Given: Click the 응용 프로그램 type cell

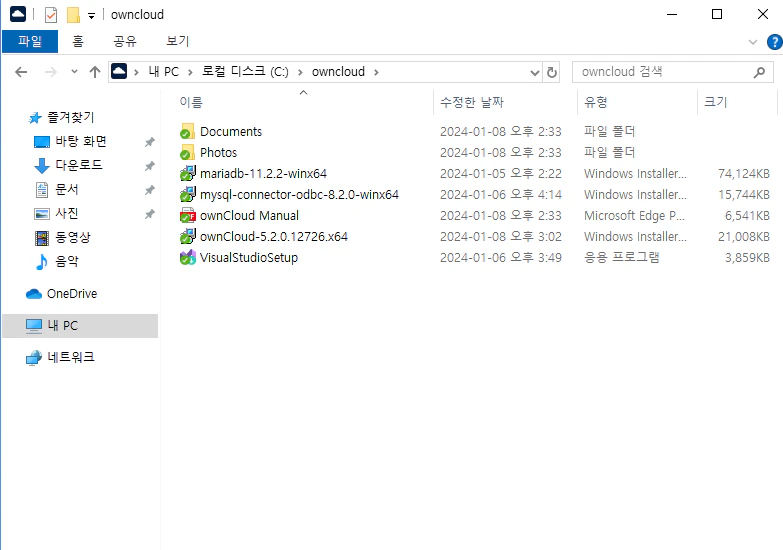Looking at the screenshot, I should click(622, 257).
